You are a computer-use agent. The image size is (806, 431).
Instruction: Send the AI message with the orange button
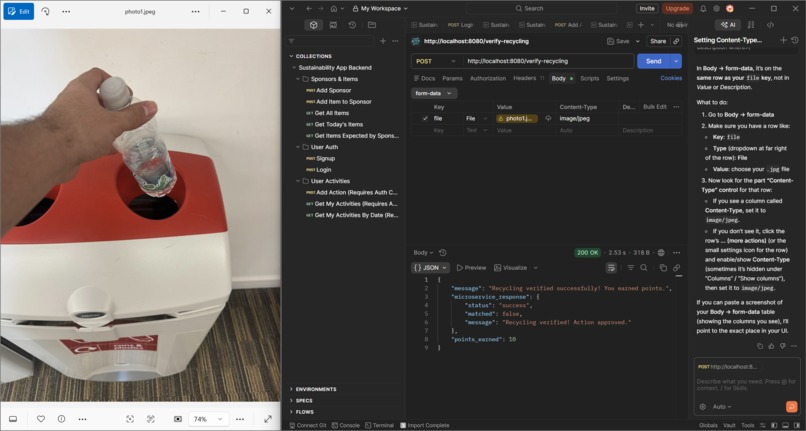click(x=791, y=406)
